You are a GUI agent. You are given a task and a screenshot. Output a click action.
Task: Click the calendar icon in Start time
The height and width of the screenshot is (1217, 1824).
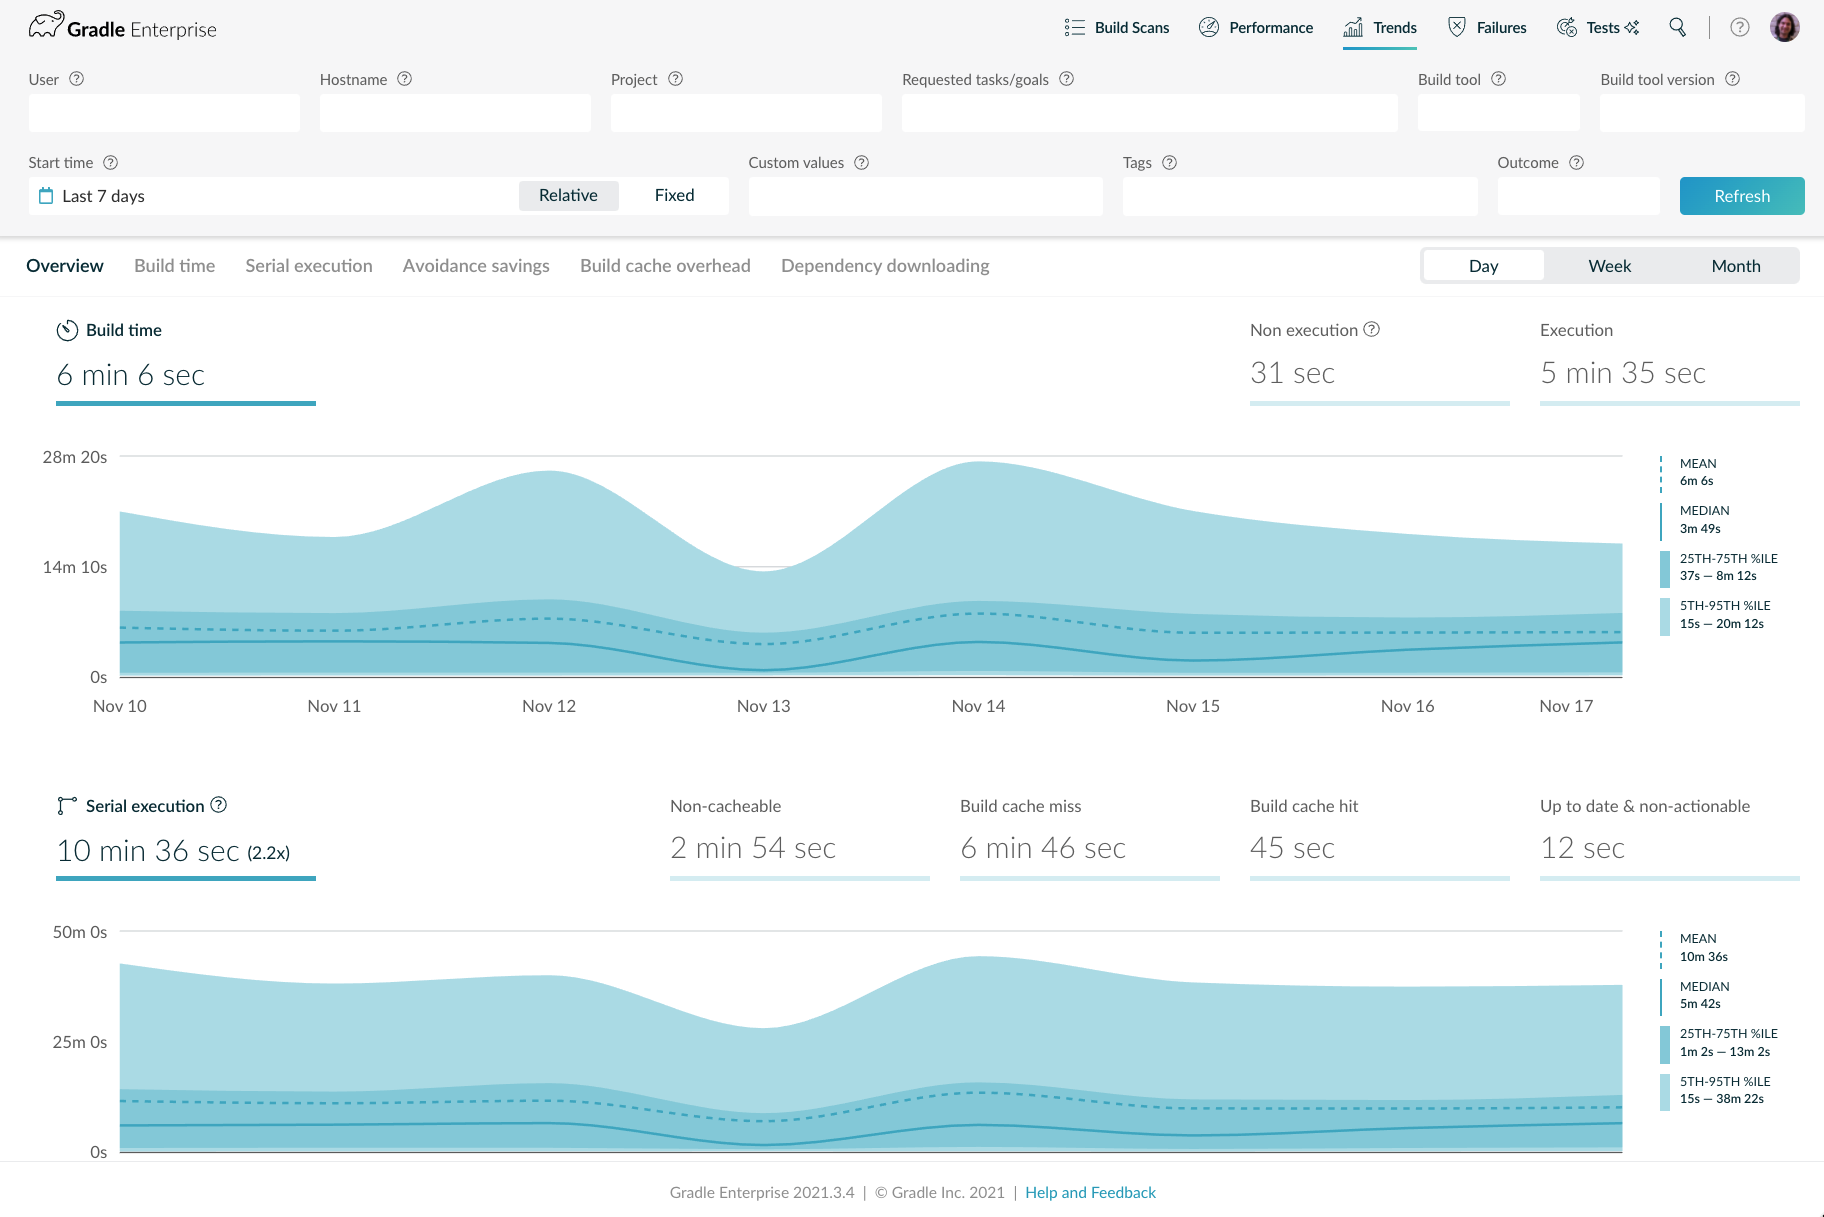tap(46, 196)
